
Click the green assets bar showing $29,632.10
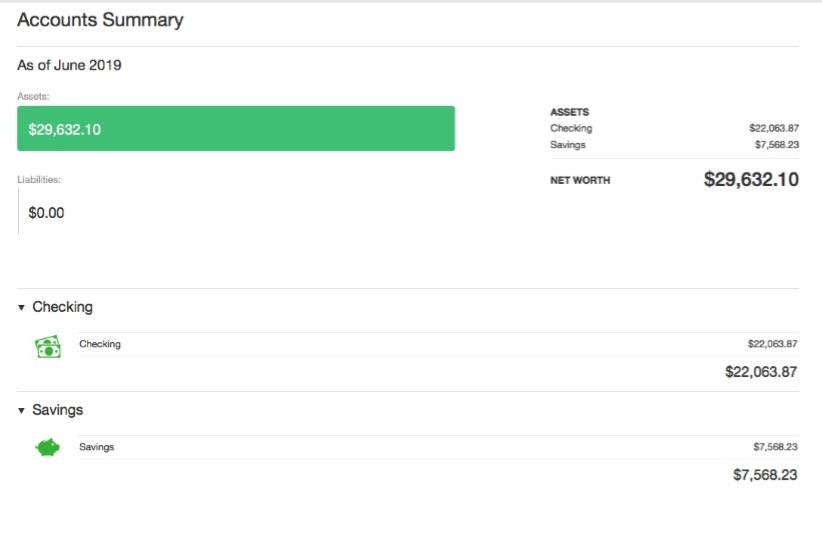pyautogui.click(x=236, y=128)
